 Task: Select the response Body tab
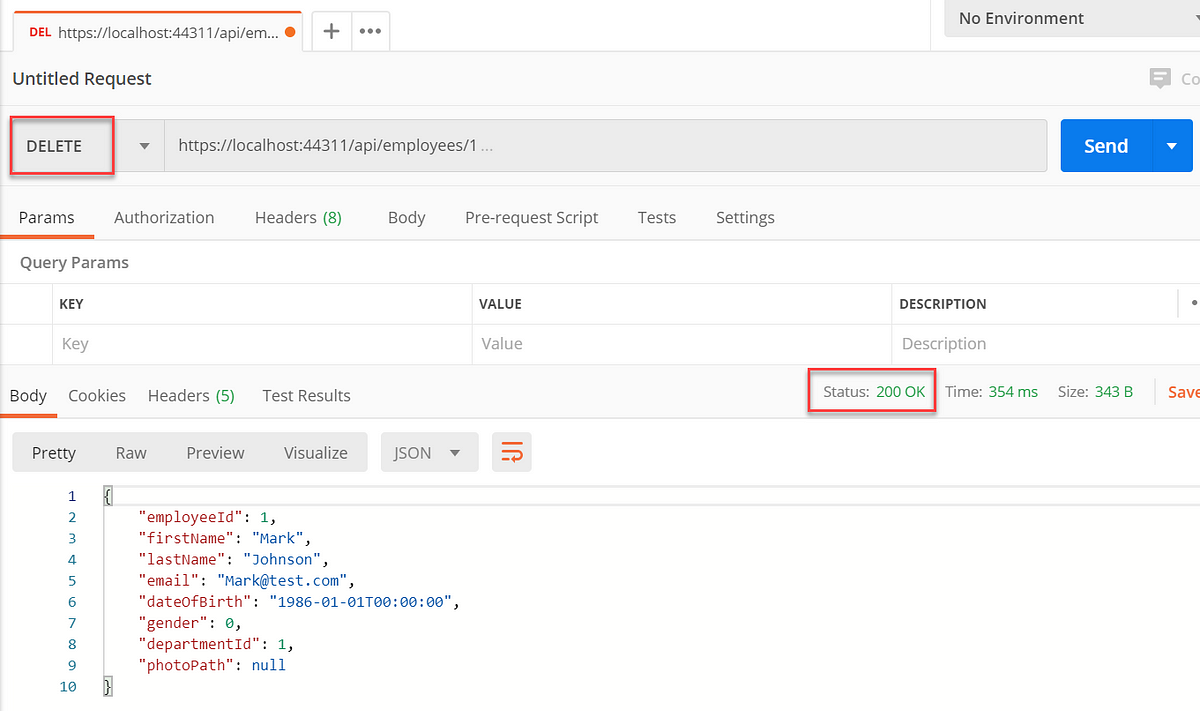click(28, 395)
